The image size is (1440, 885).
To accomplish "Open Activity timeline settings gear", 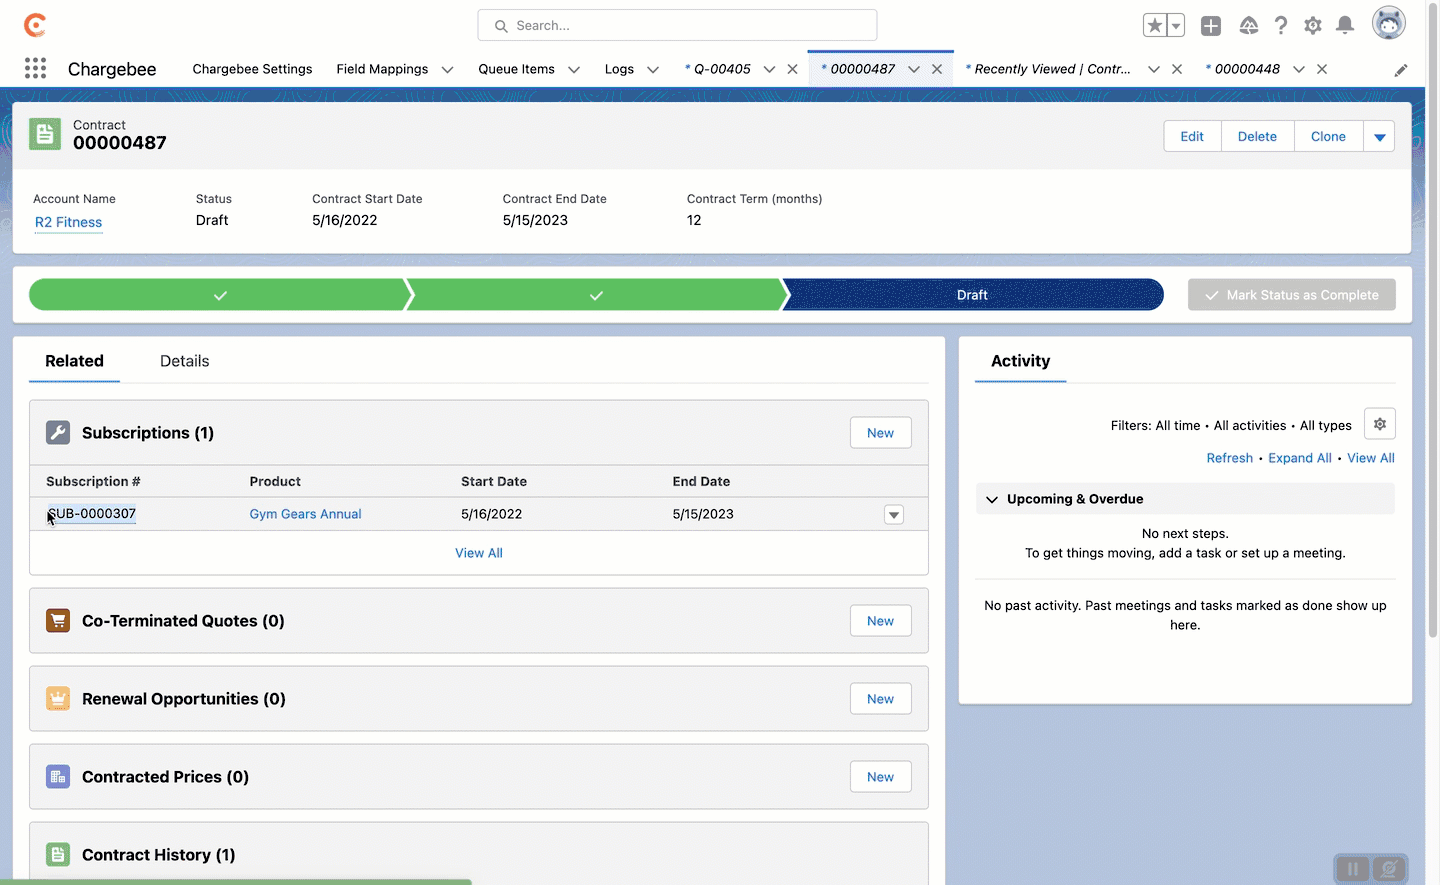I will point(1379,424).
